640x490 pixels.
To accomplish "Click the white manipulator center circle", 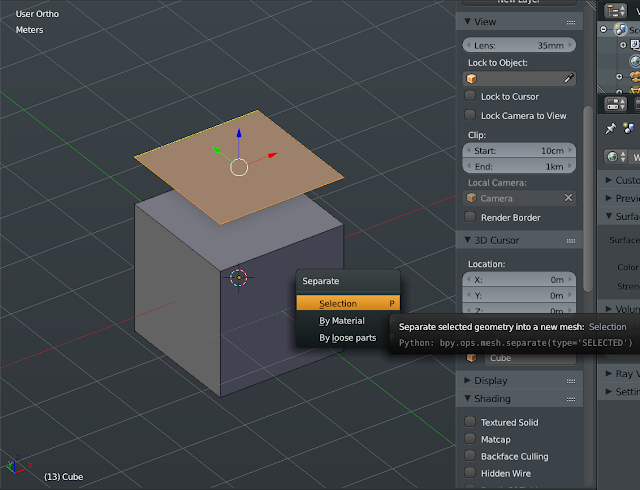I will (x=239, y=167).
